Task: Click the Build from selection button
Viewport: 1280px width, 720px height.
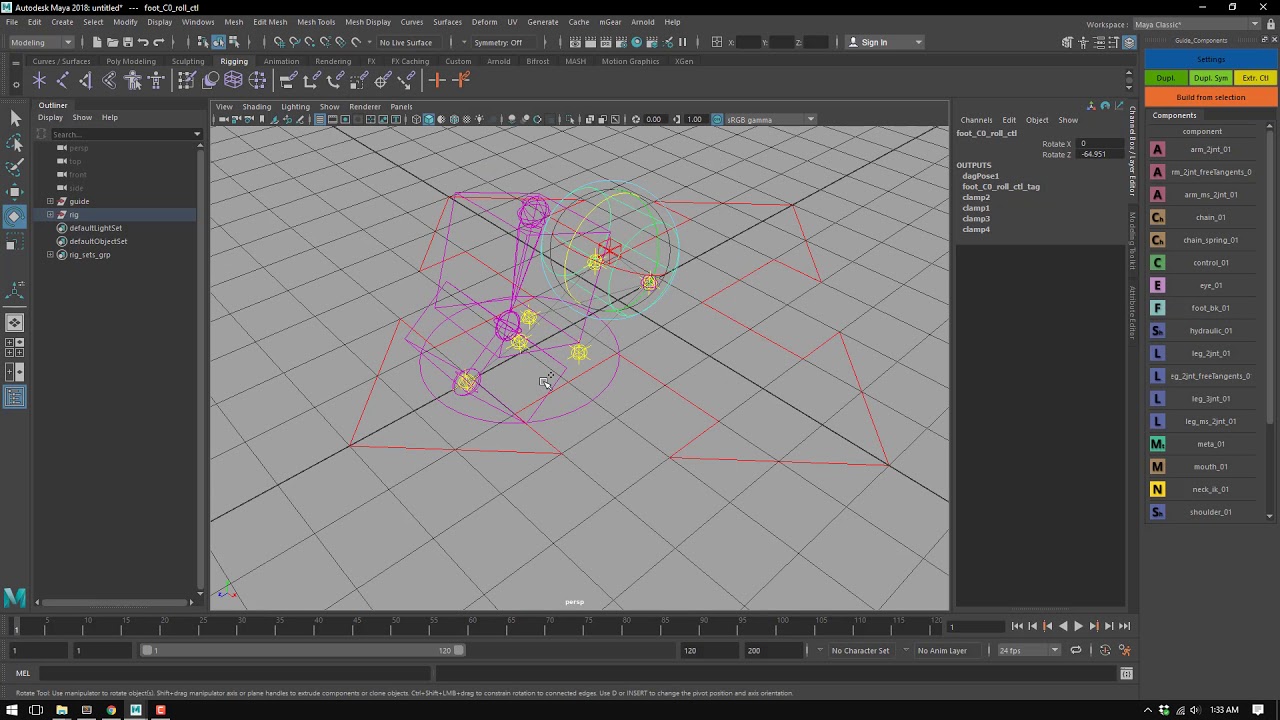Action: pos(1210,97)
